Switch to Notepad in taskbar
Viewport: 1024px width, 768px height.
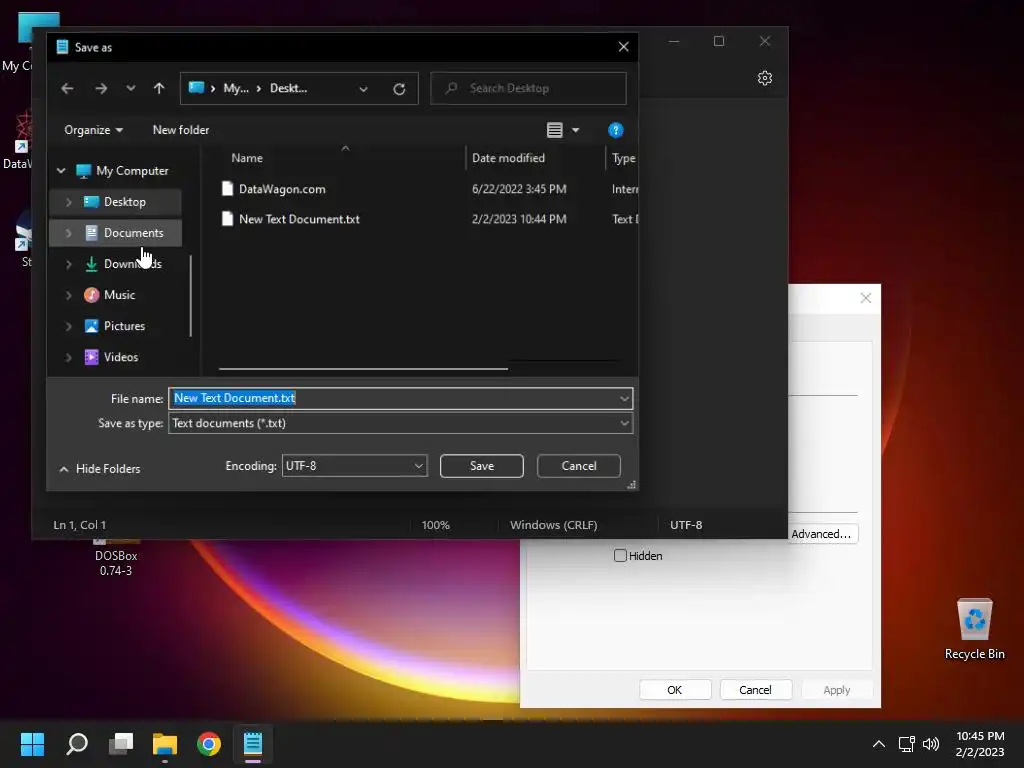253,744
